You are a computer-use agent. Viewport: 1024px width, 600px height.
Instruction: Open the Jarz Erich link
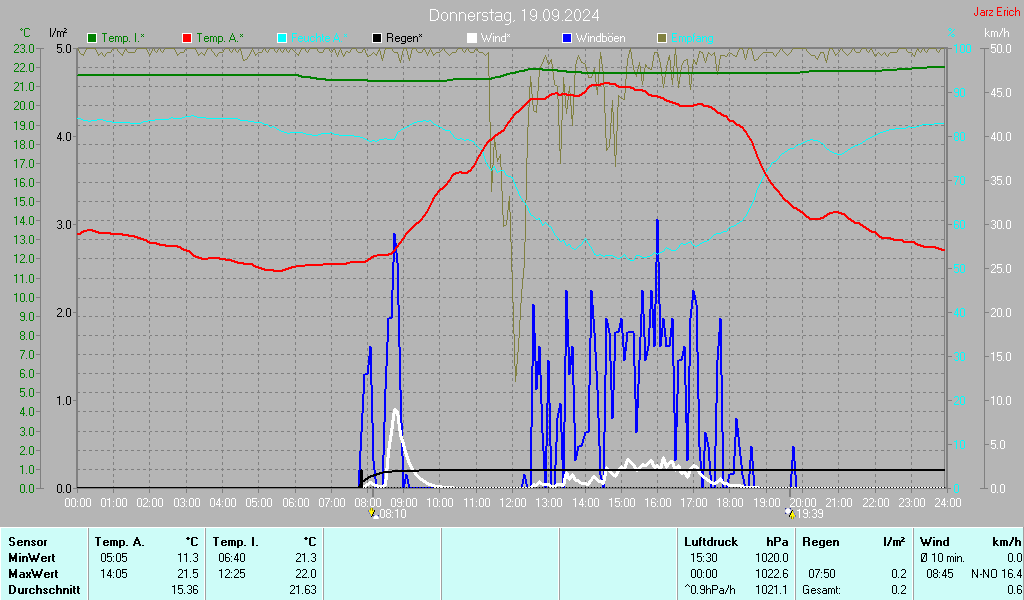996,13
